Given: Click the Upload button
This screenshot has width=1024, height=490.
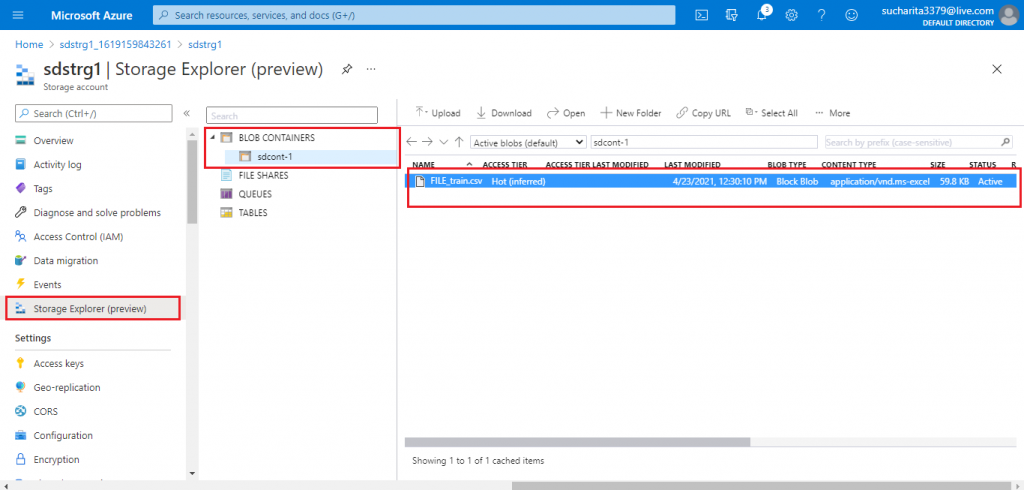Looking at the screenshot, I should [438, 113].
